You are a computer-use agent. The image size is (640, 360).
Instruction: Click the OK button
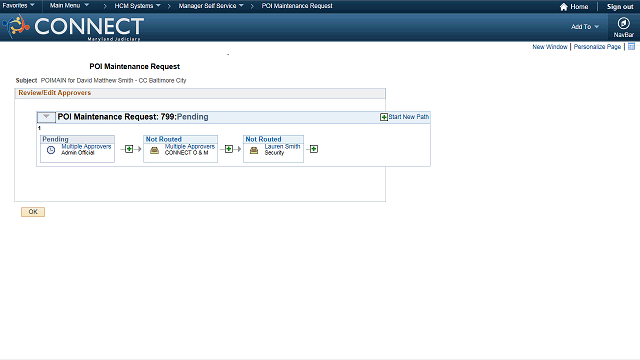33,212
